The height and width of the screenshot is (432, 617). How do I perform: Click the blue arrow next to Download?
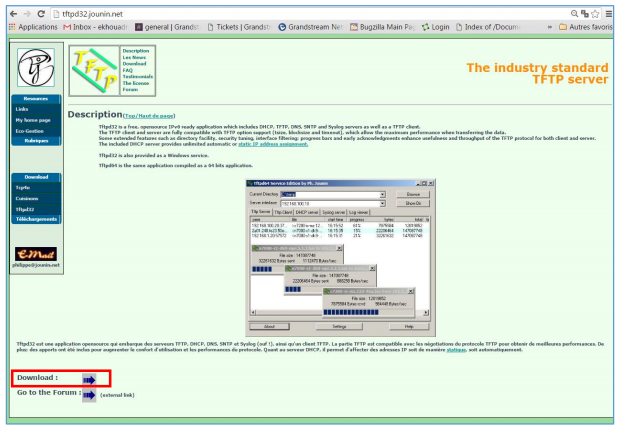coord(89,380)
